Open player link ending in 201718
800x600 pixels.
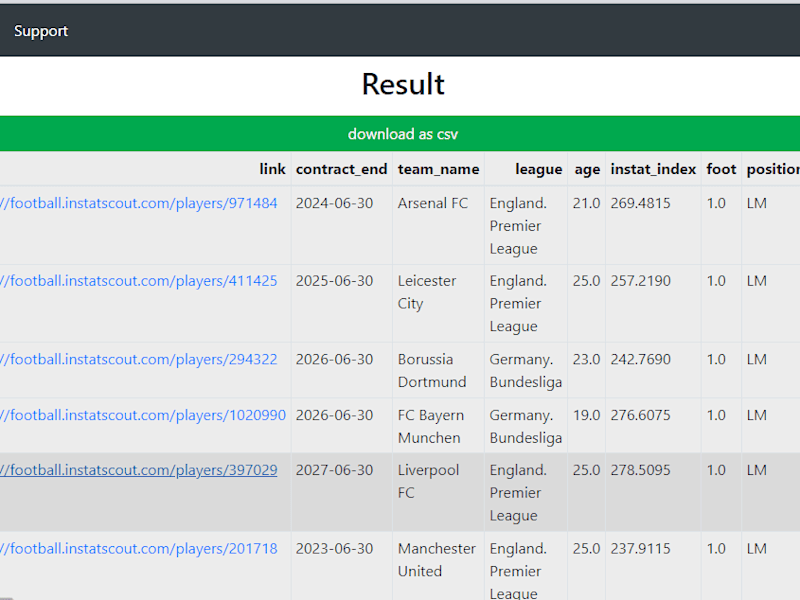[139, 548]
